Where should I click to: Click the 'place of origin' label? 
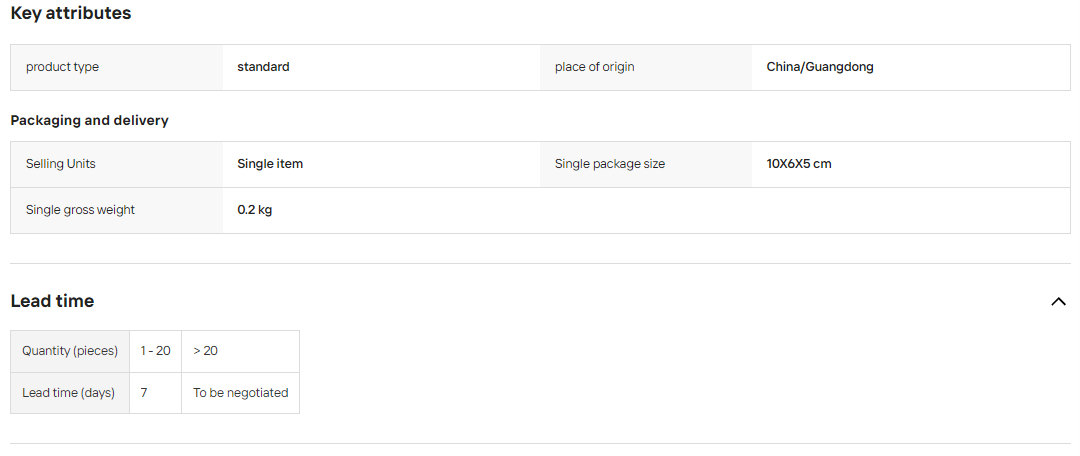click(594, 67)
